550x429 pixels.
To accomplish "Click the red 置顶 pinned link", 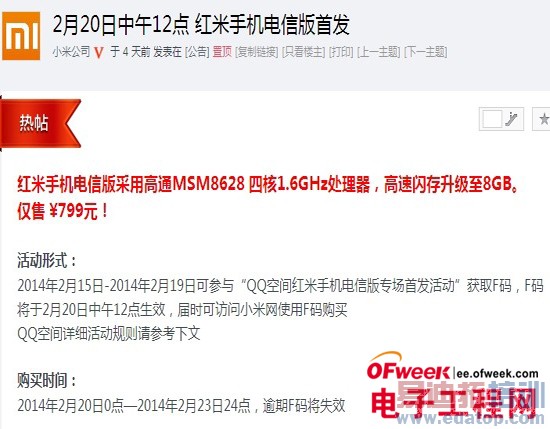I will 222,52.
